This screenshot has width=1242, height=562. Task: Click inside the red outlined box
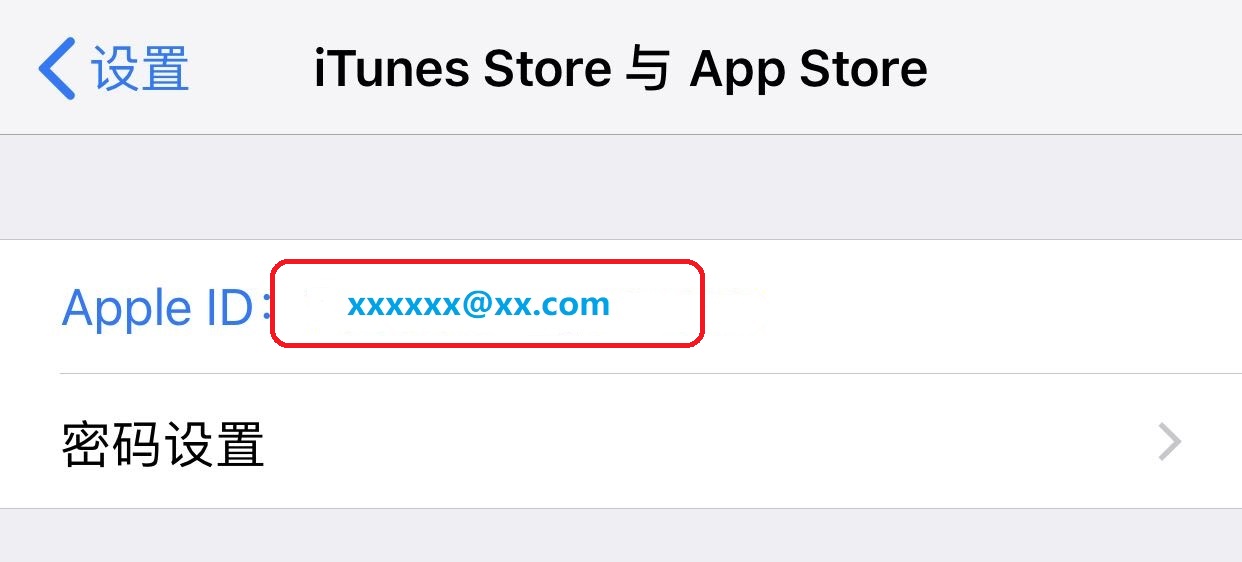(x=487, y=304)
